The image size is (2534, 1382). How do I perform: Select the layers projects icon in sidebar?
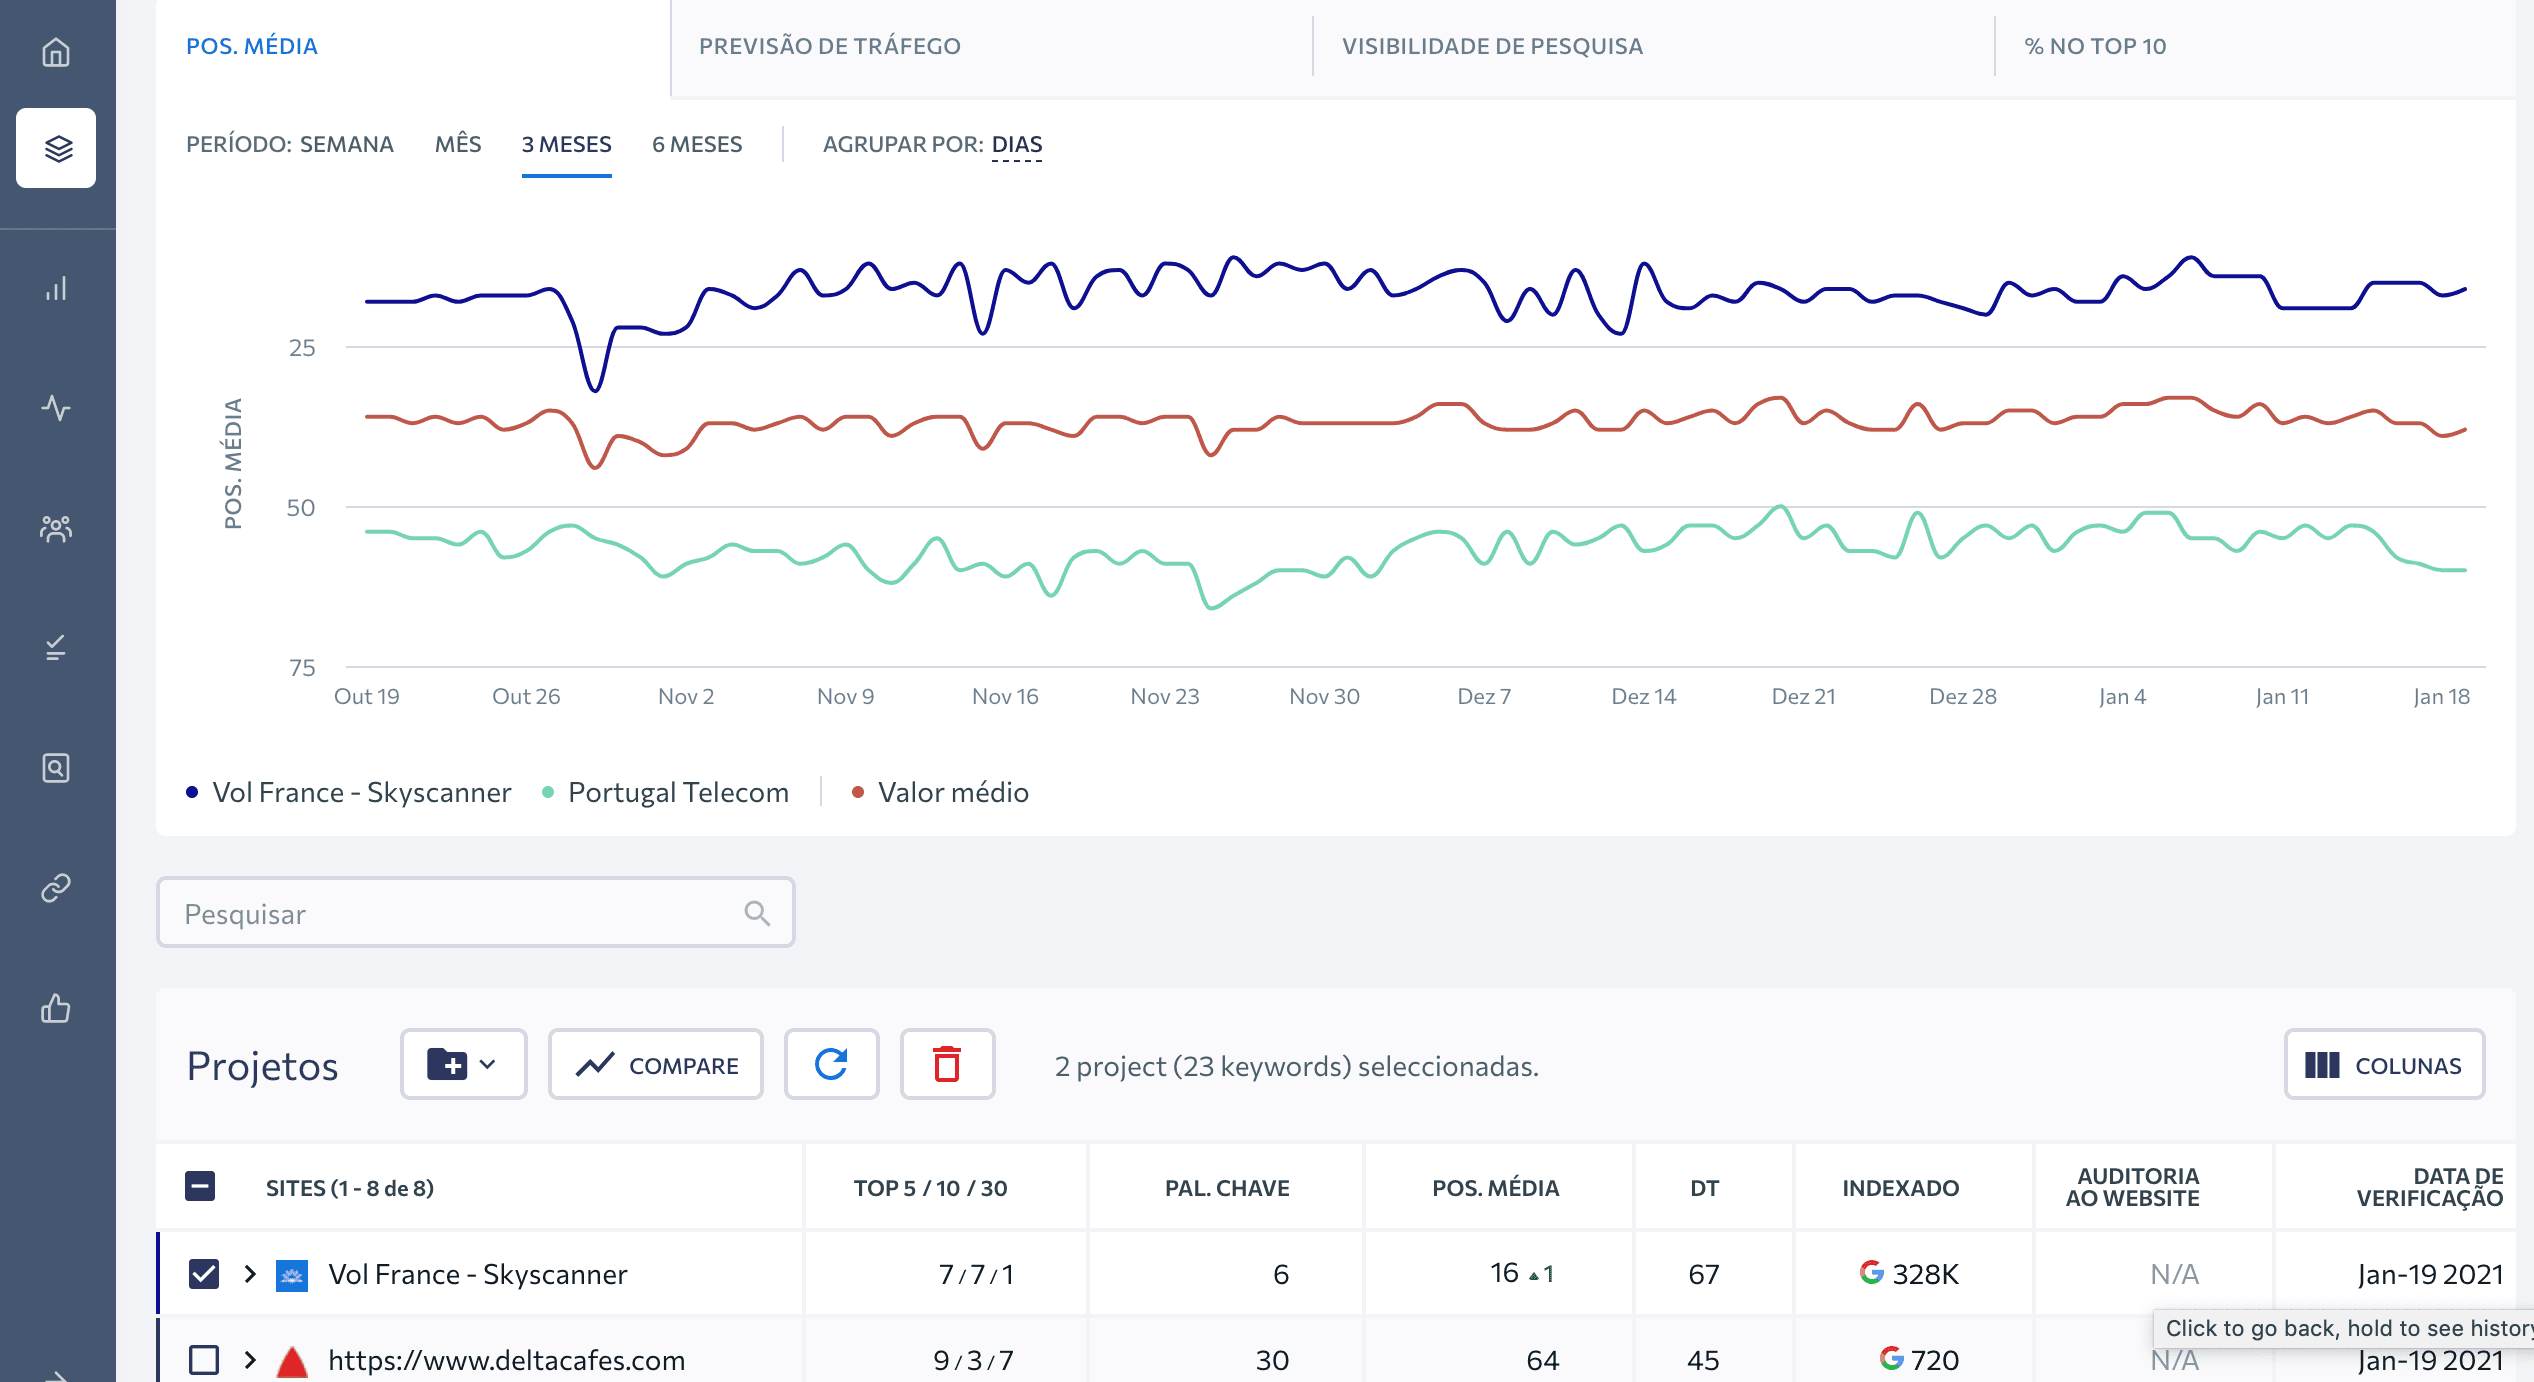tap(57, 148)
